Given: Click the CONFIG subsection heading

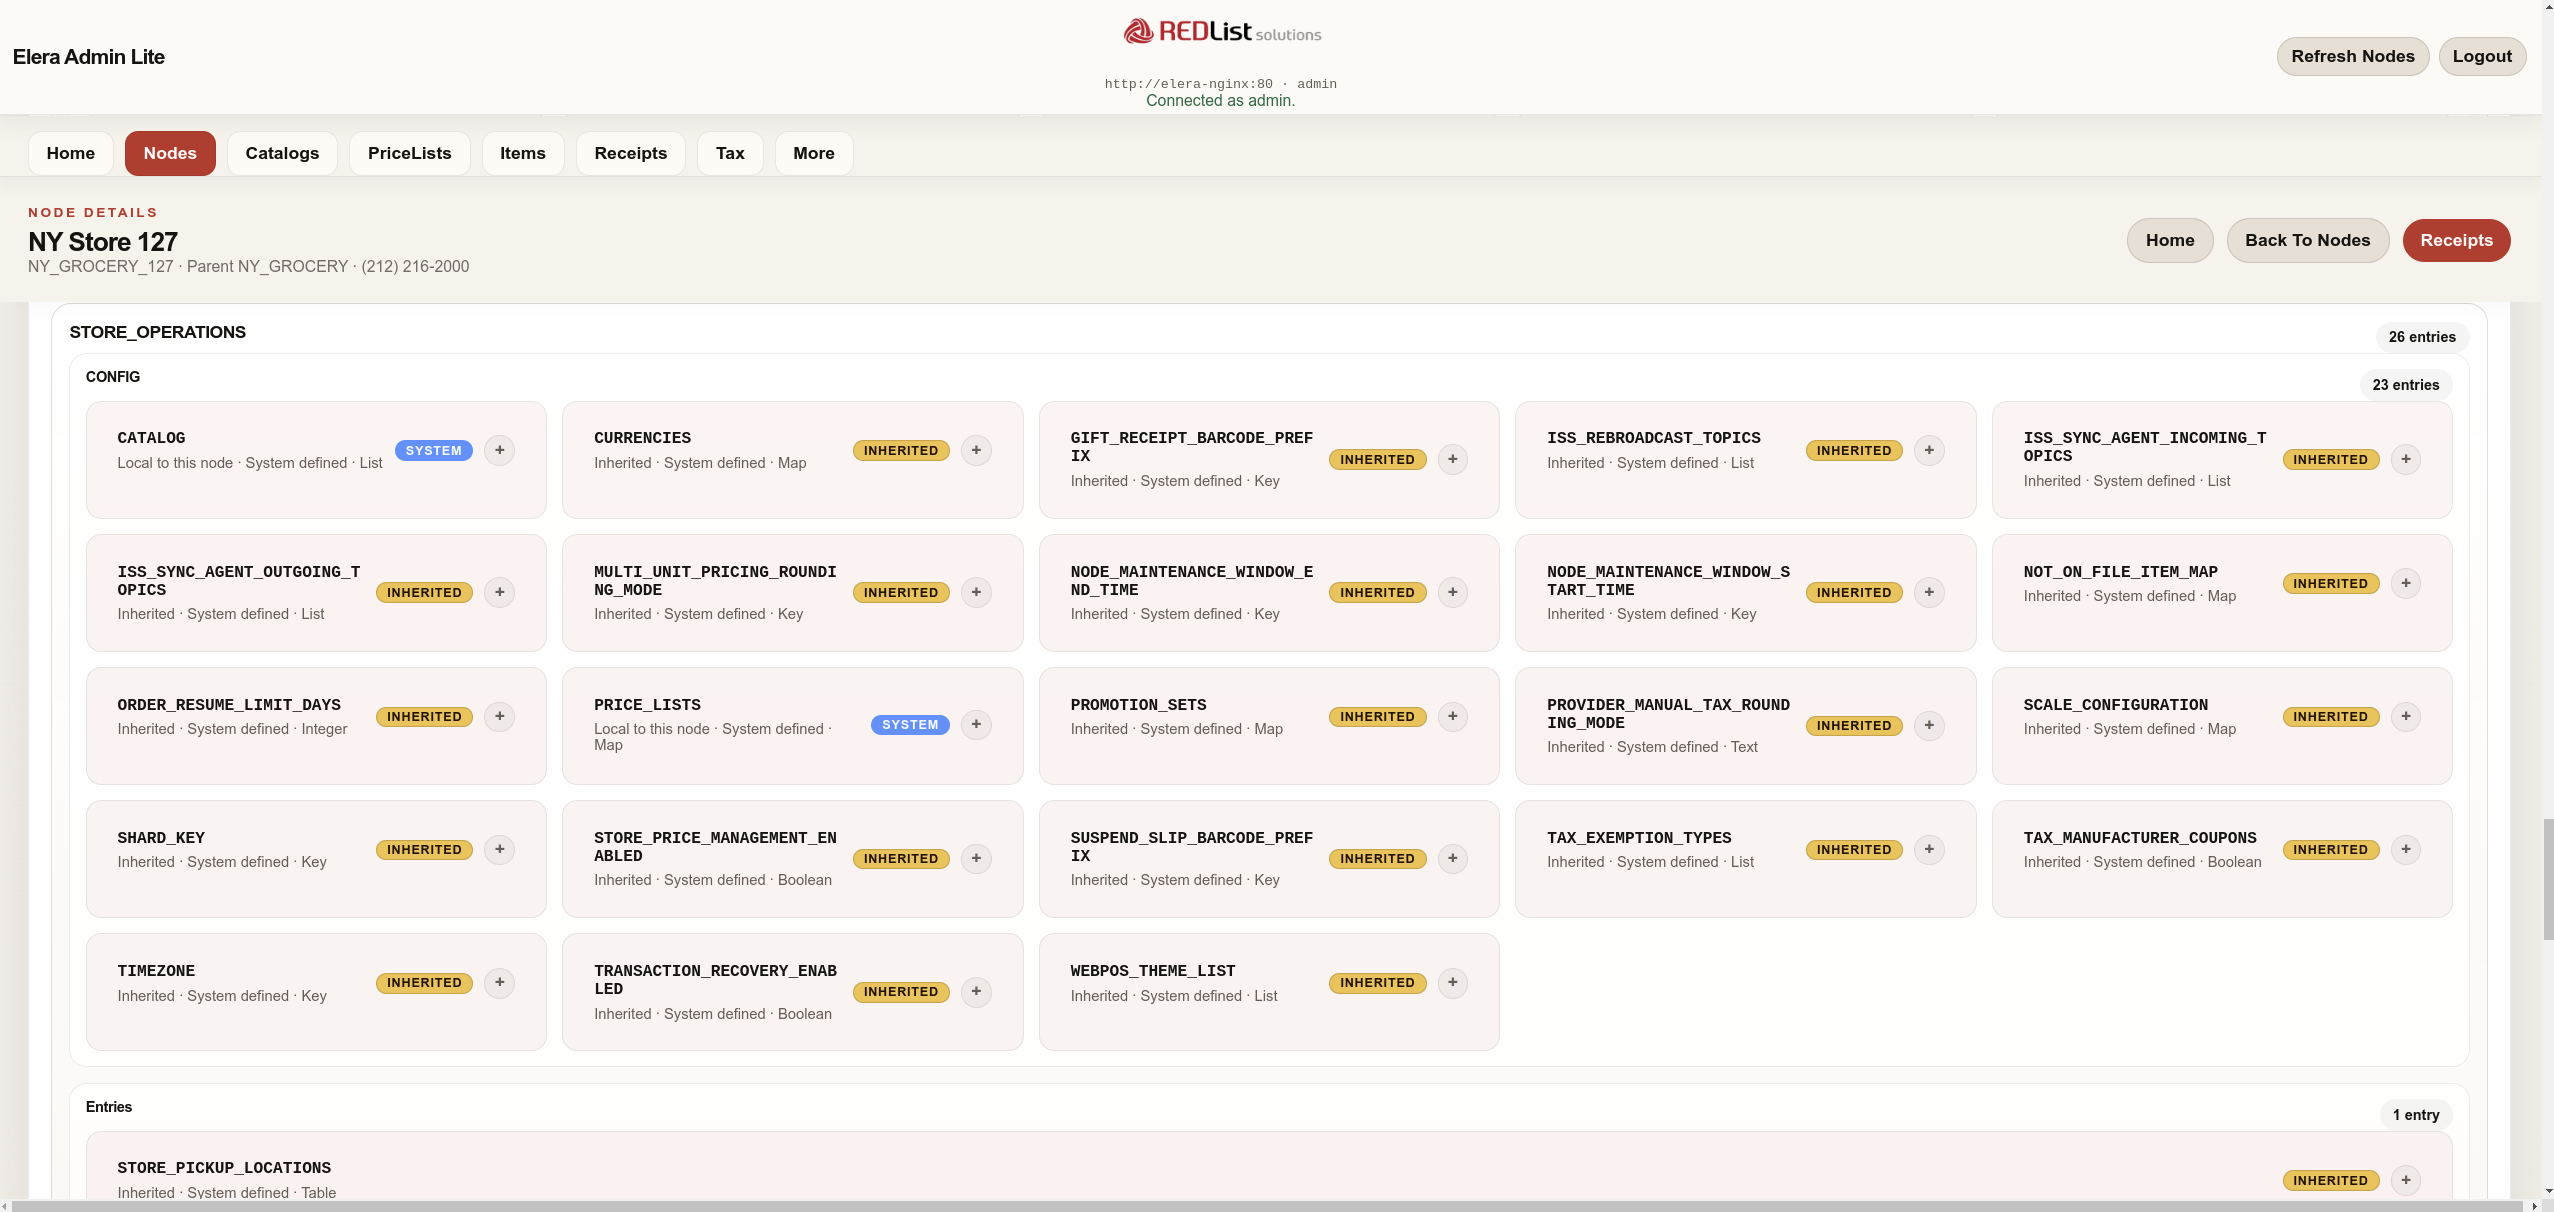Looking at the screenshot, I should [113, 377].
